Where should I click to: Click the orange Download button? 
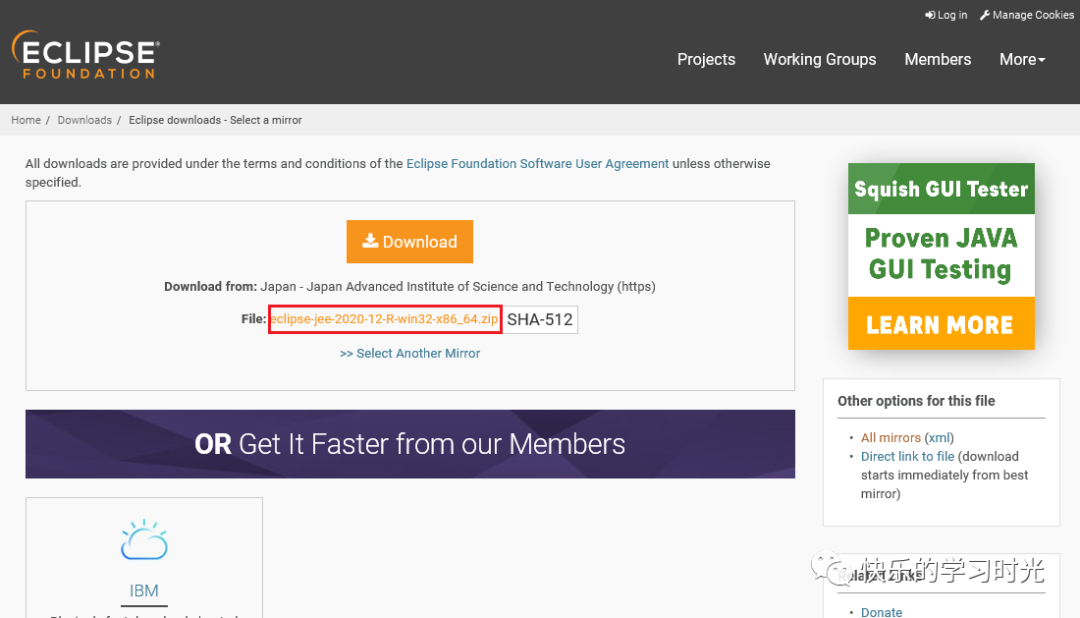point(410,241)
